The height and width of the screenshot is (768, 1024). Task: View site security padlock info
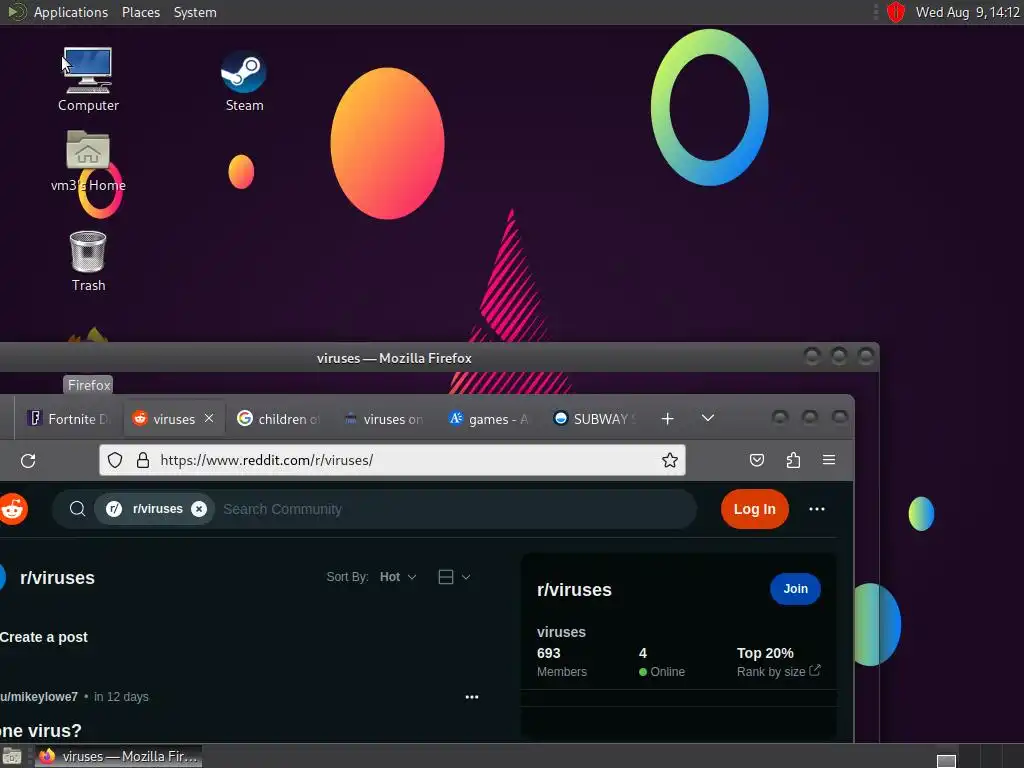pos(143,460)
